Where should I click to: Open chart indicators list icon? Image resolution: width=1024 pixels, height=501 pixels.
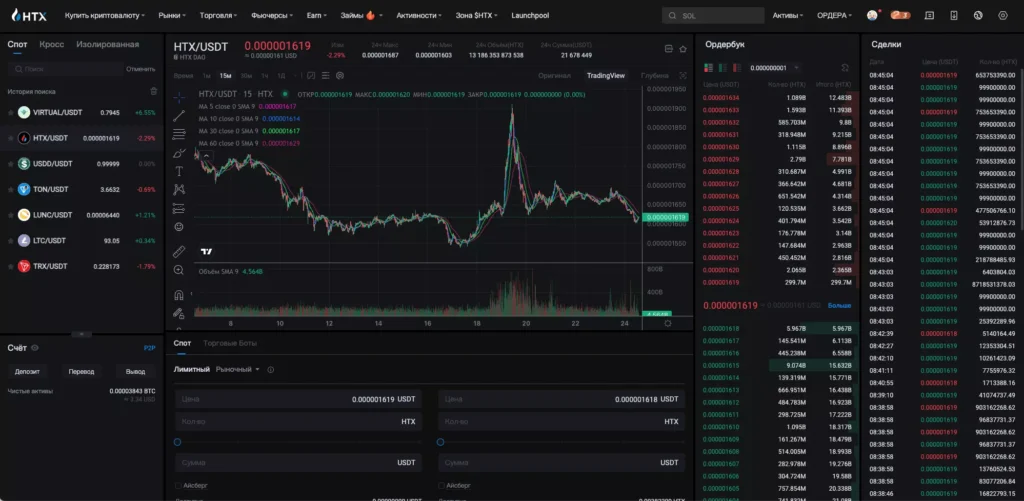point(325,76)
